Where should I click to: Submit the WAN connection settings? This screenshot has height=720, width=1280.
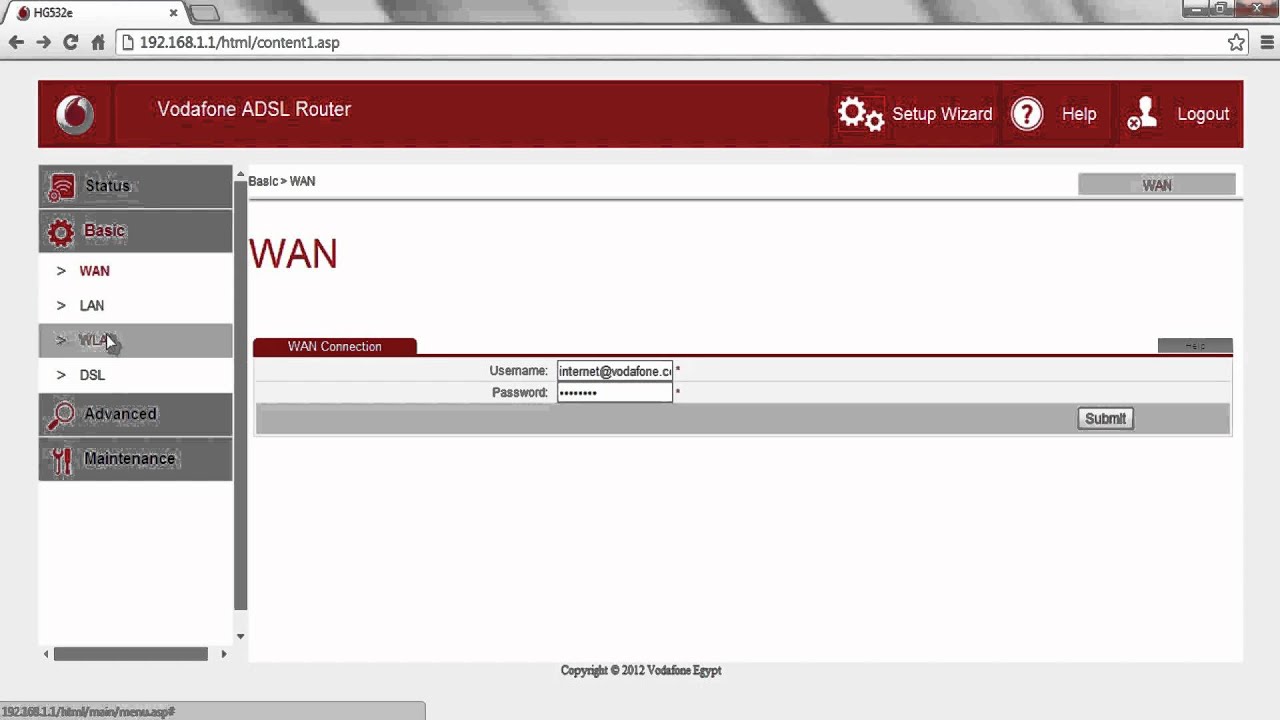click(x=1105, y=418)
